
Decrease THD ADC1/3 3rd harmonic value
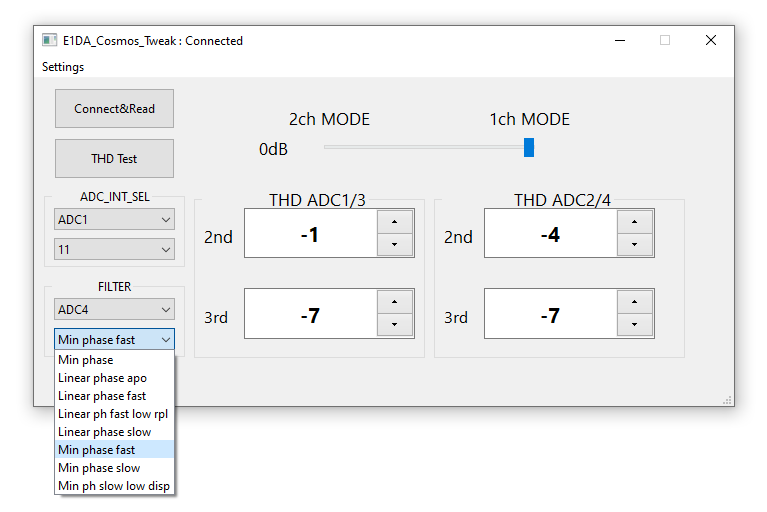point(395,325)
